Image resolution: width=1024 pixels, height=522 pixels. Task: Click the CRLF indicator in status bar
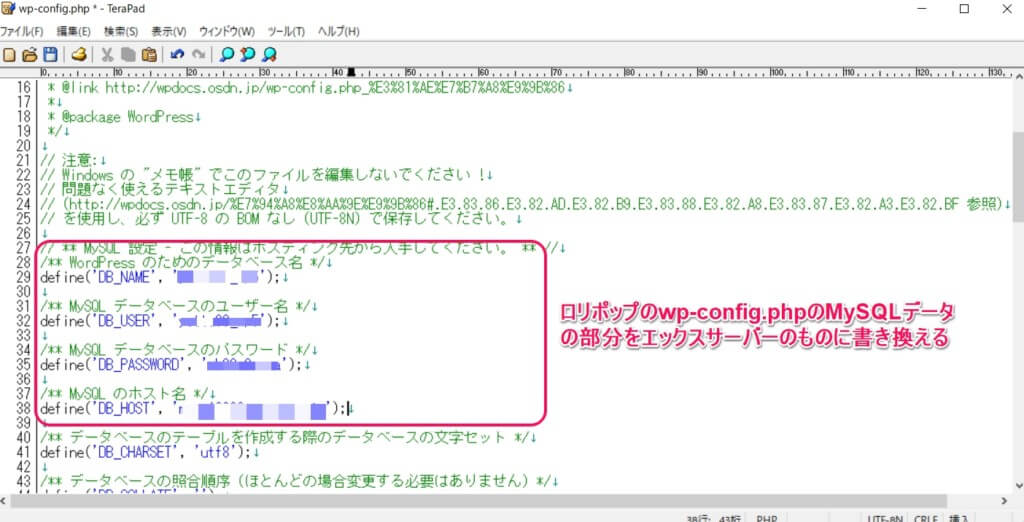click(x=926, y=519)
